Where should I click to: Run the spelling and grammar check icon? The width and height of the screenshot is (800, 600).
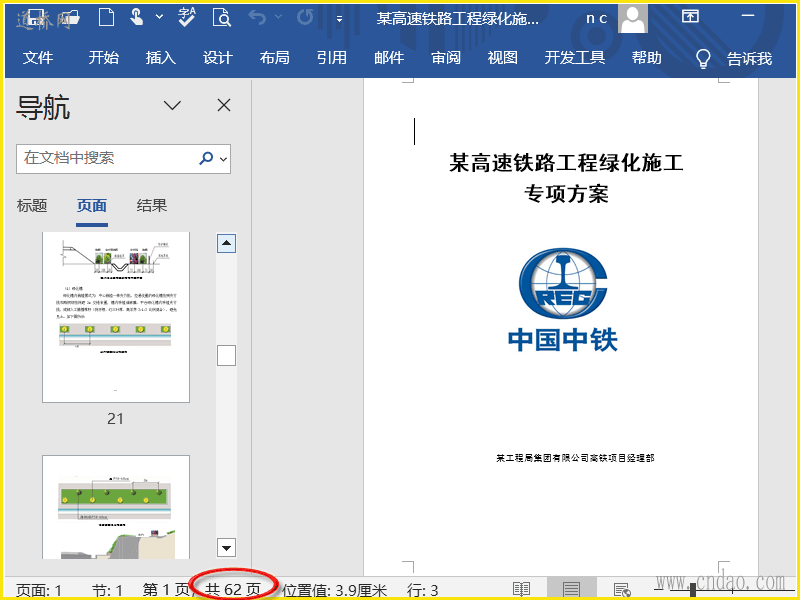[x=187, y=18]
